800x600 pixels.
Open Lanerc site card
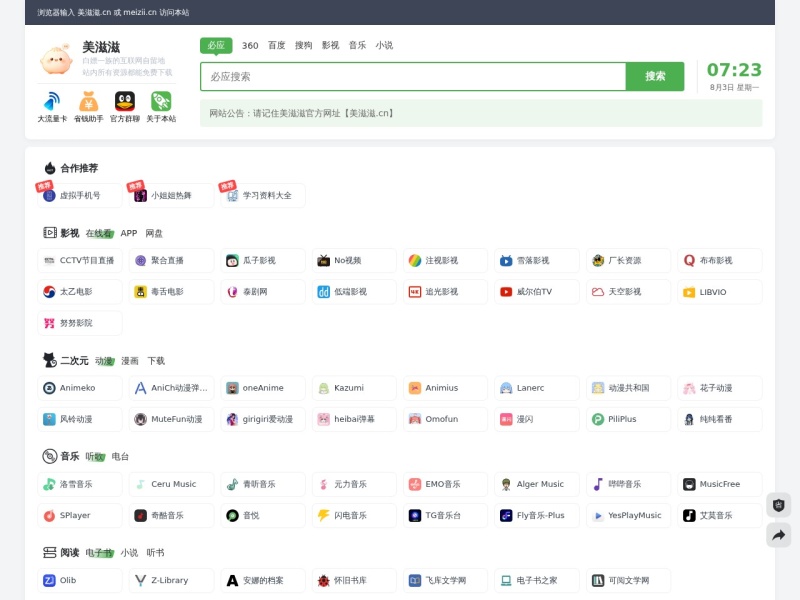[x=537, y=388]
